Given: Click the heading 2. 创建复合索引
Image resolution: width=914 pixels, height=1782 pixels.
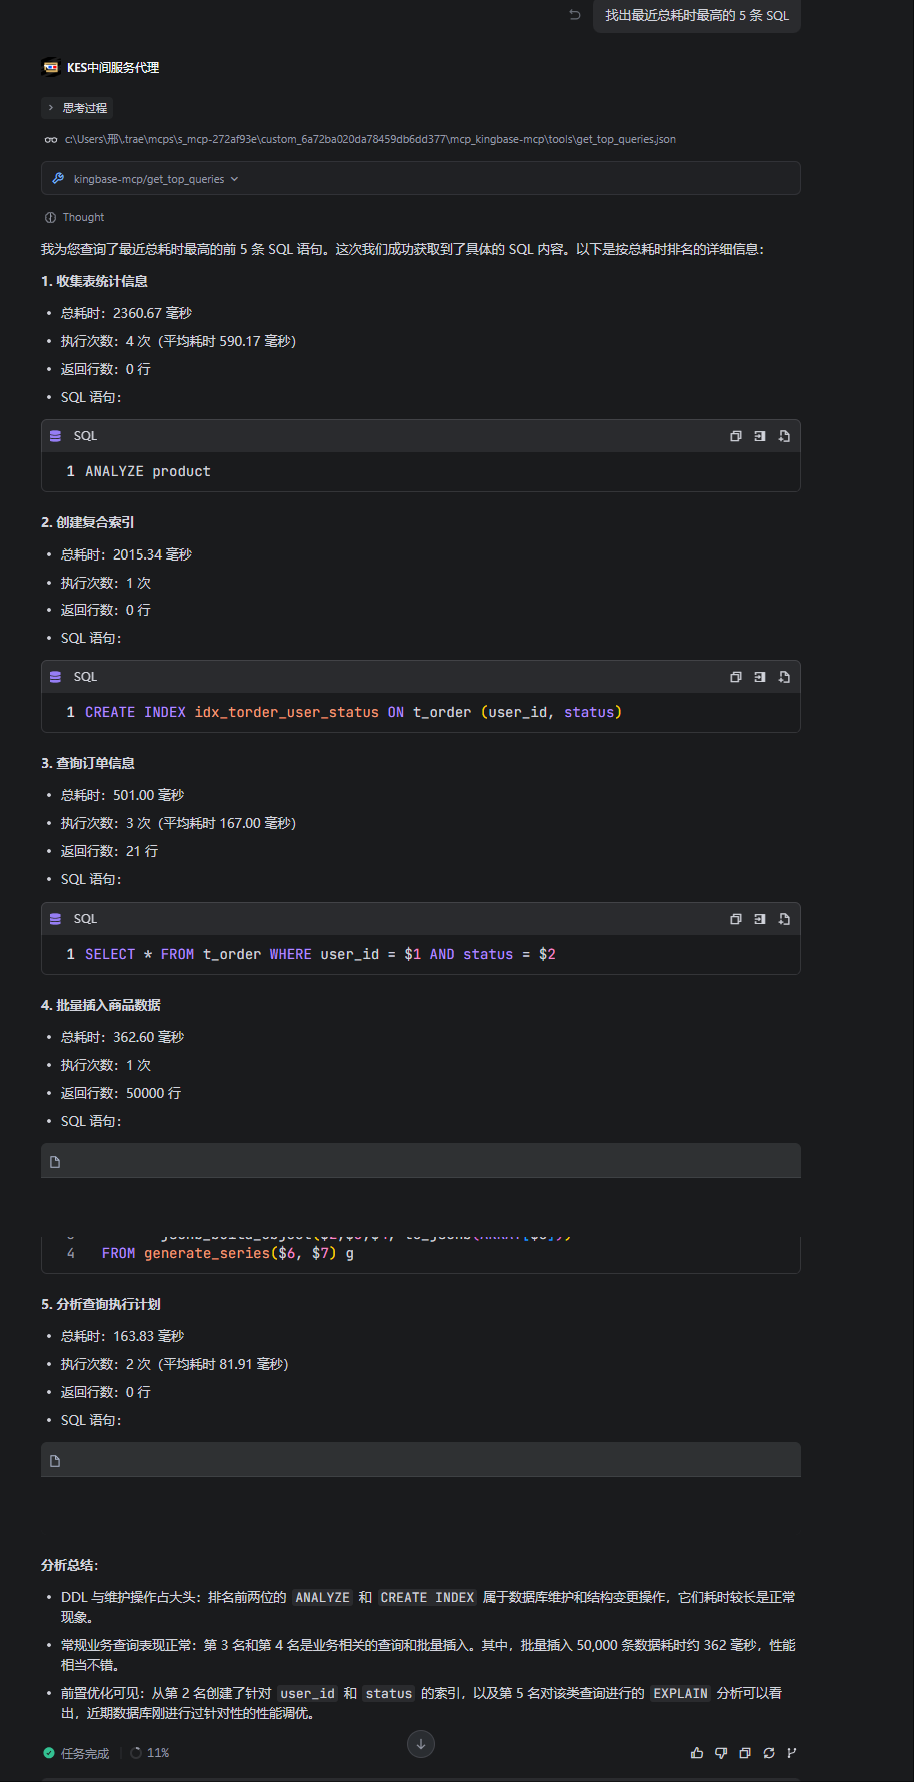Looking at the screenshot, I should pos(87,522).
